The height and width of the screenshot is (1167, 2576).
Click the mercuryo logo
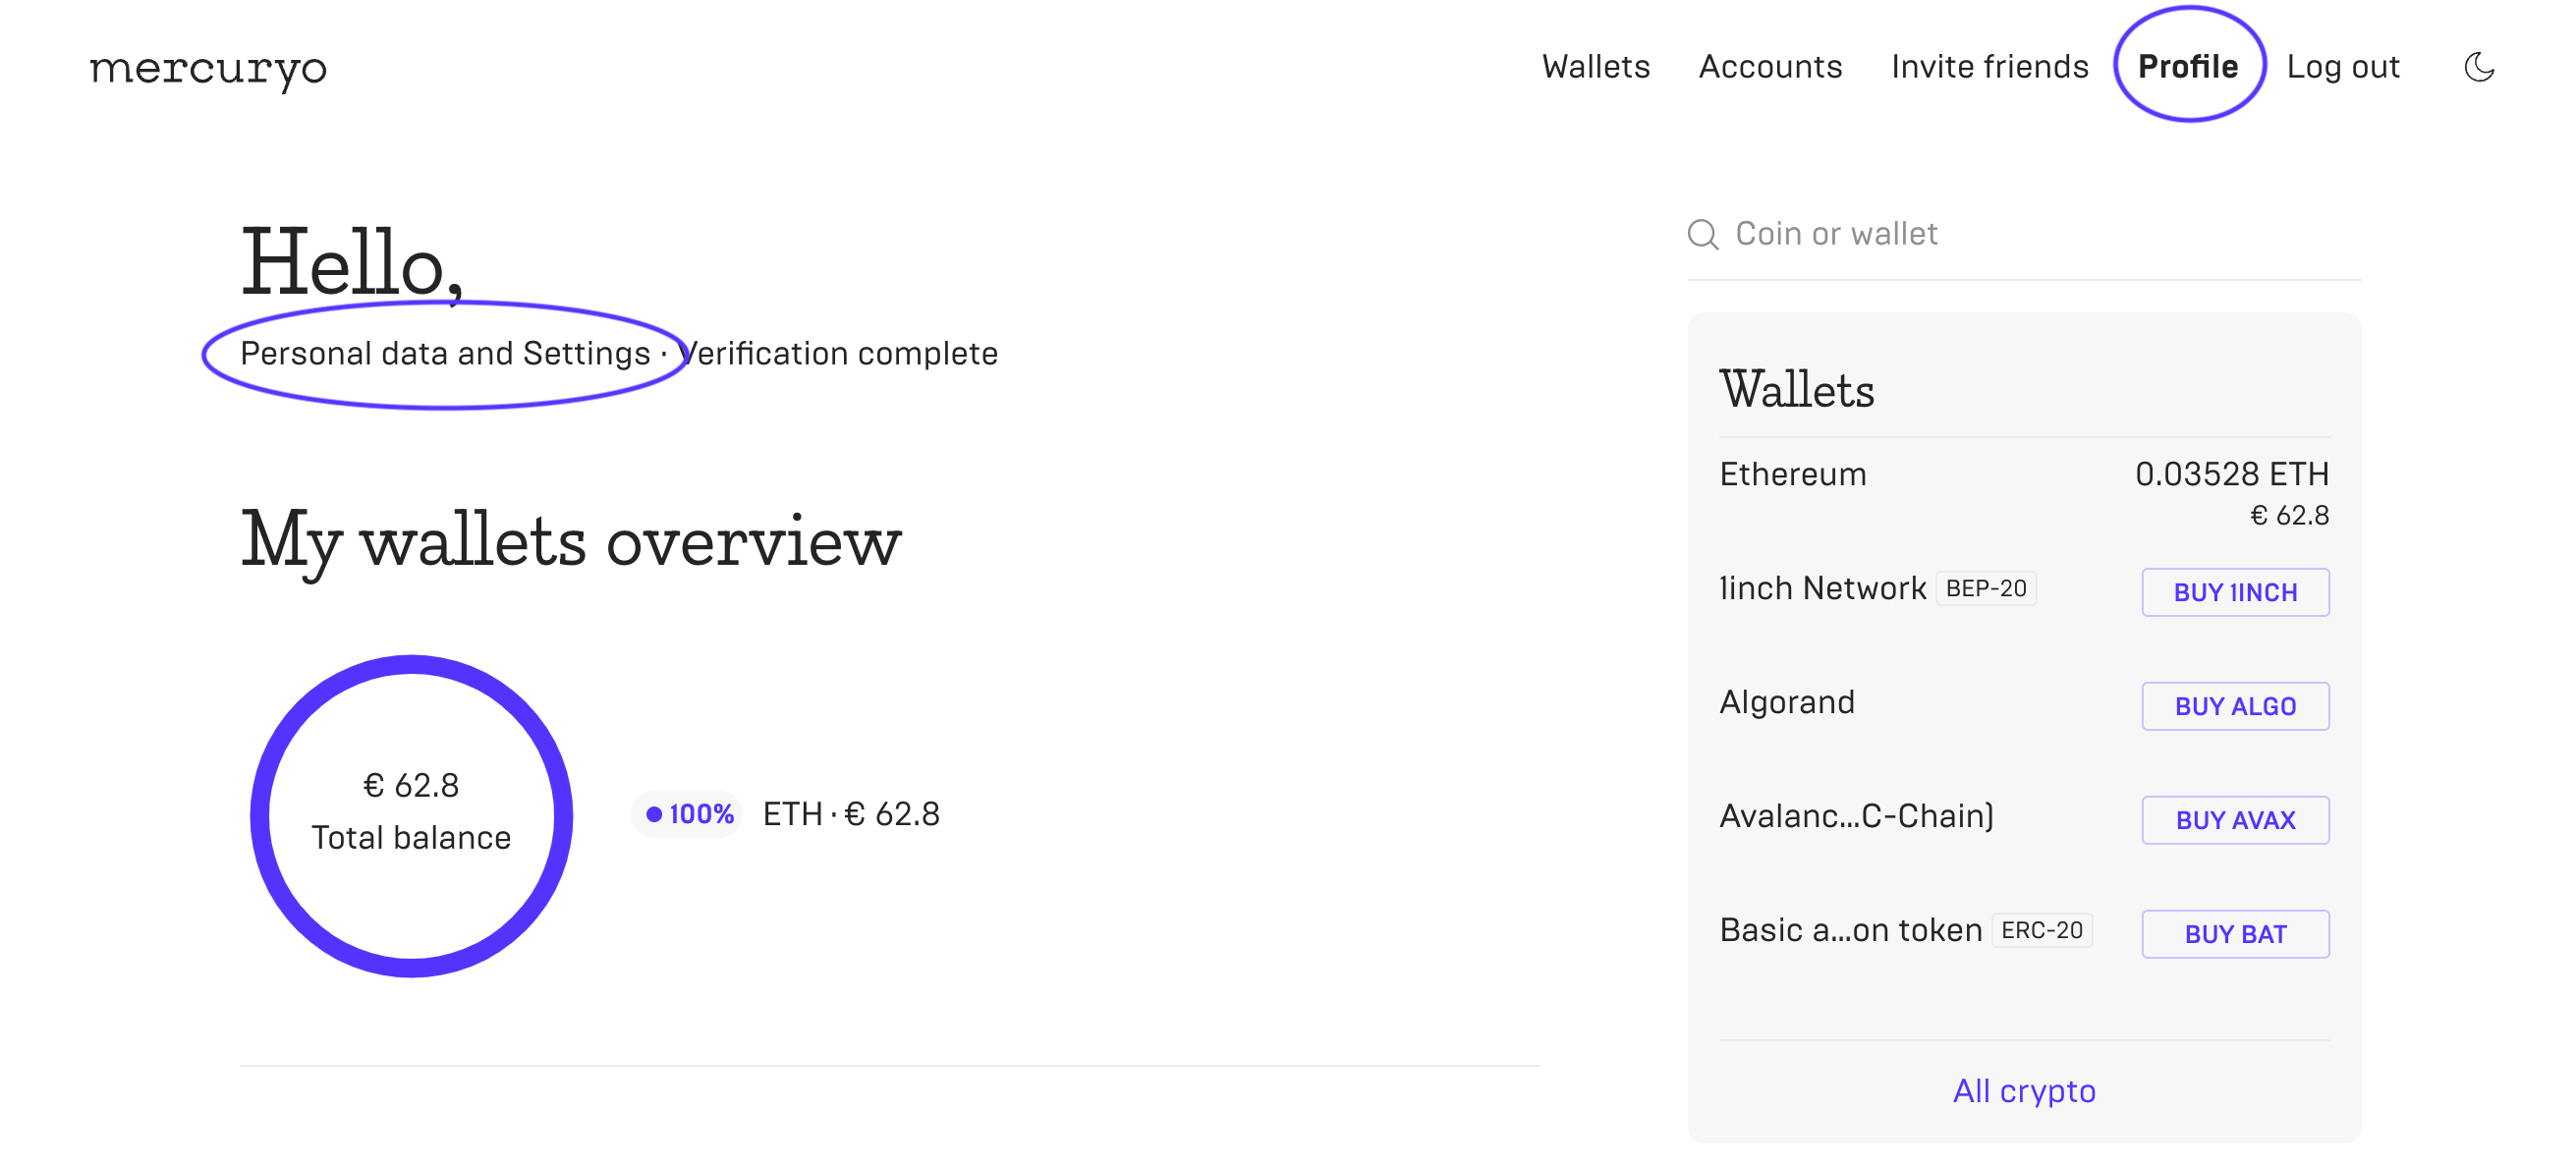(x=208, y=68)
